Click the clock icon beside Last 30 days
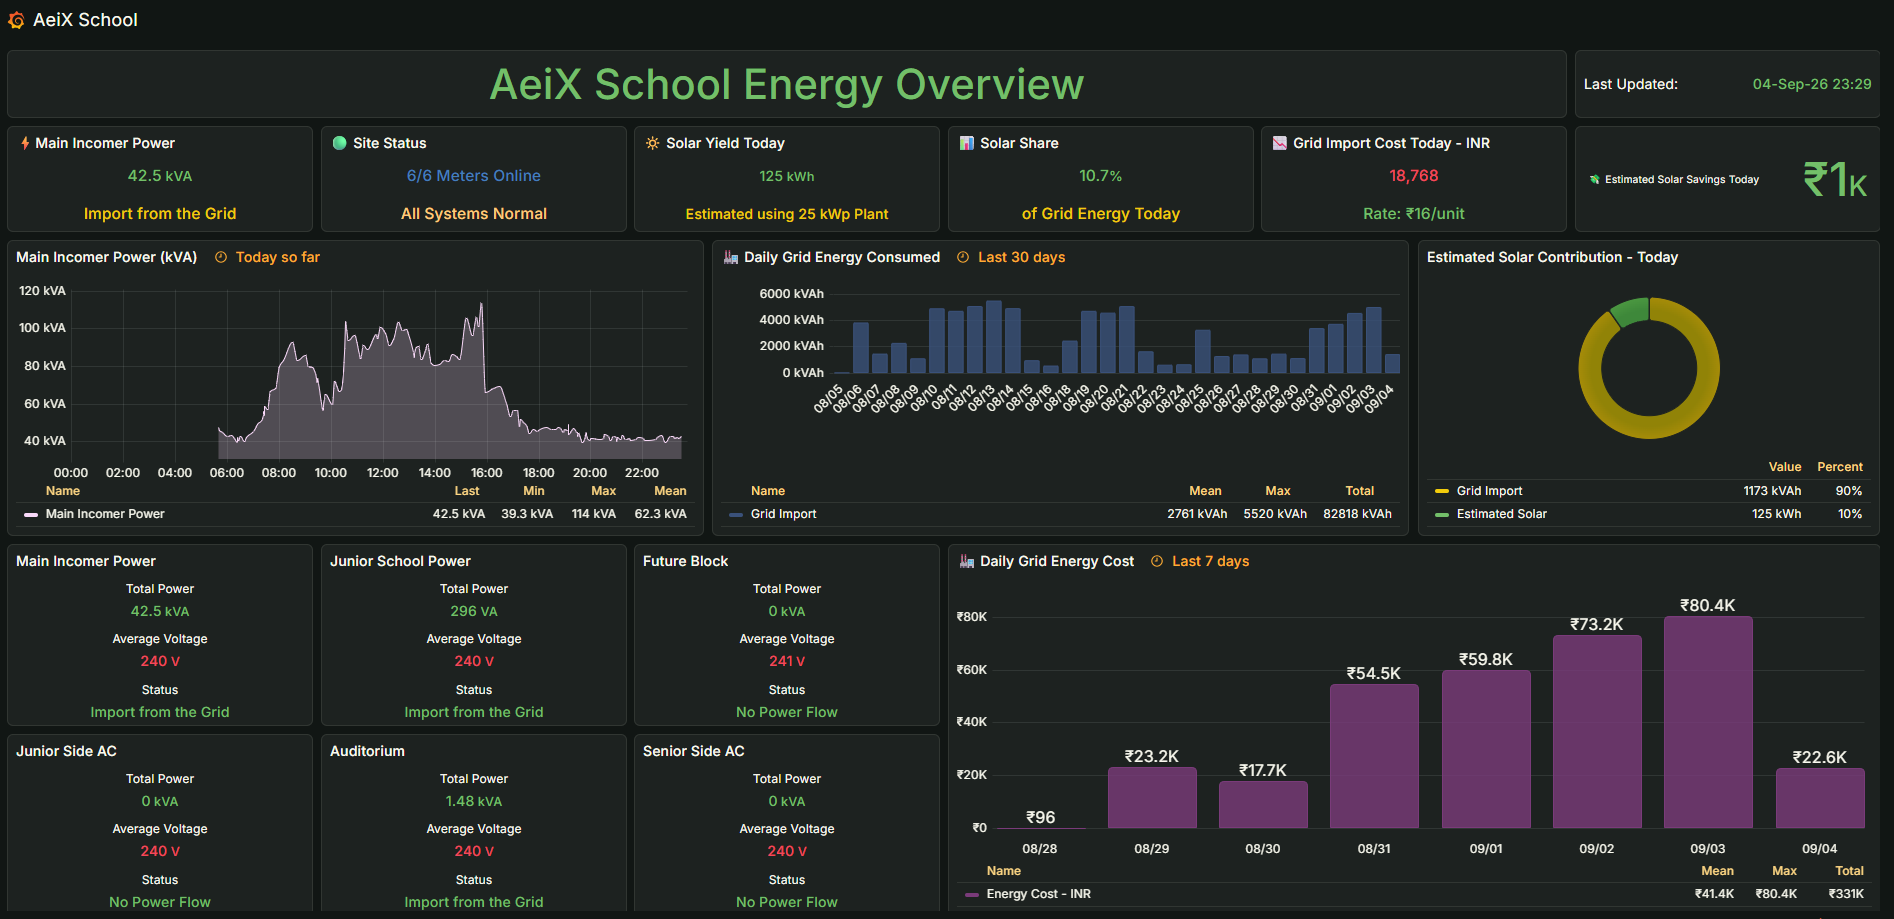 [x=963, y=257]
